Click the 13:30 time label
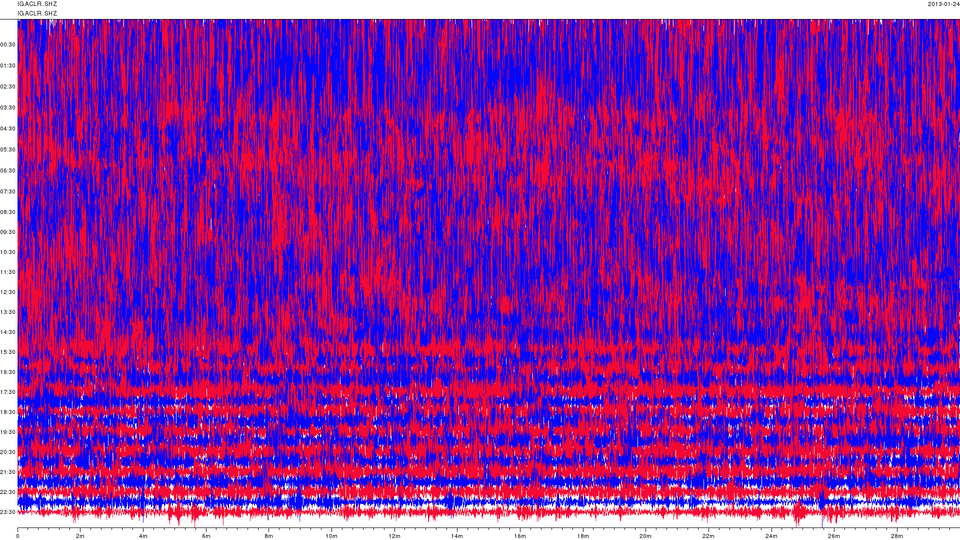The image size is (960, 540). tap(7, 312)
